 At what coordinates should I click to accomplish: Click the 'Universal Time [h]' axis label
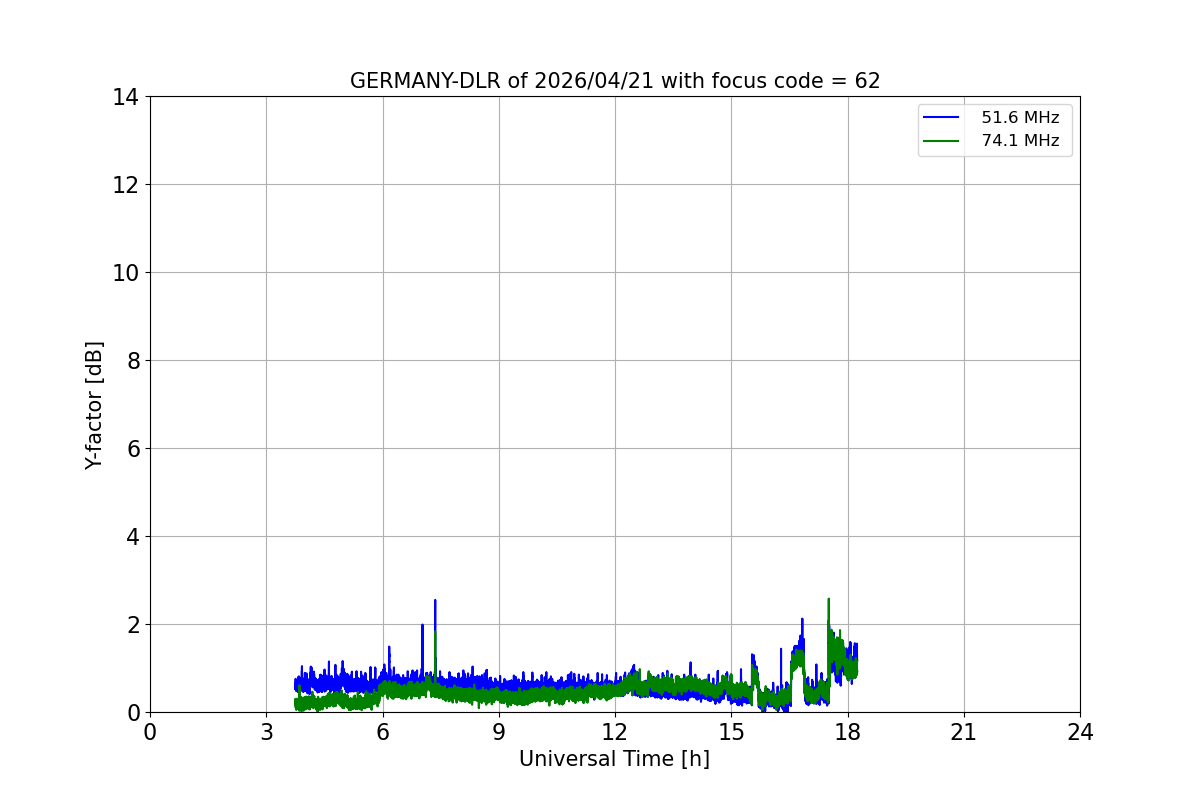click(x=614, y=759)
